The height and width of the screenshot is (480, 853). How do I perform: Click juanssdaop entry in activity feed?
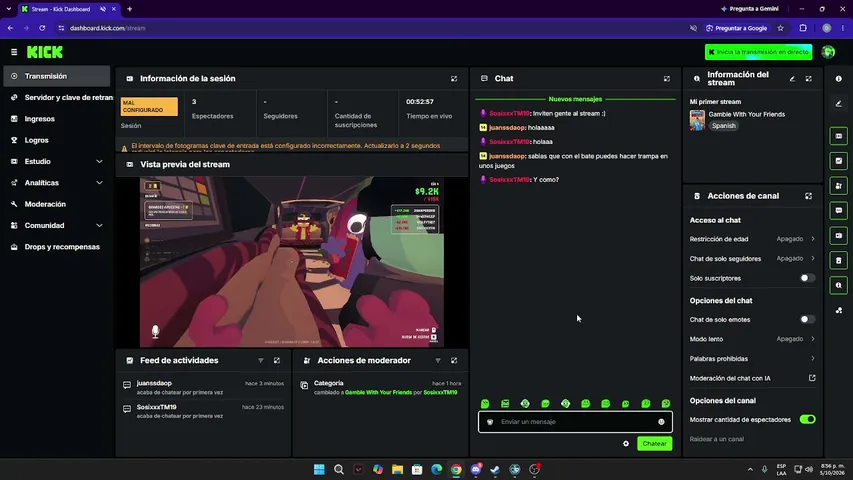click(204, 387)
